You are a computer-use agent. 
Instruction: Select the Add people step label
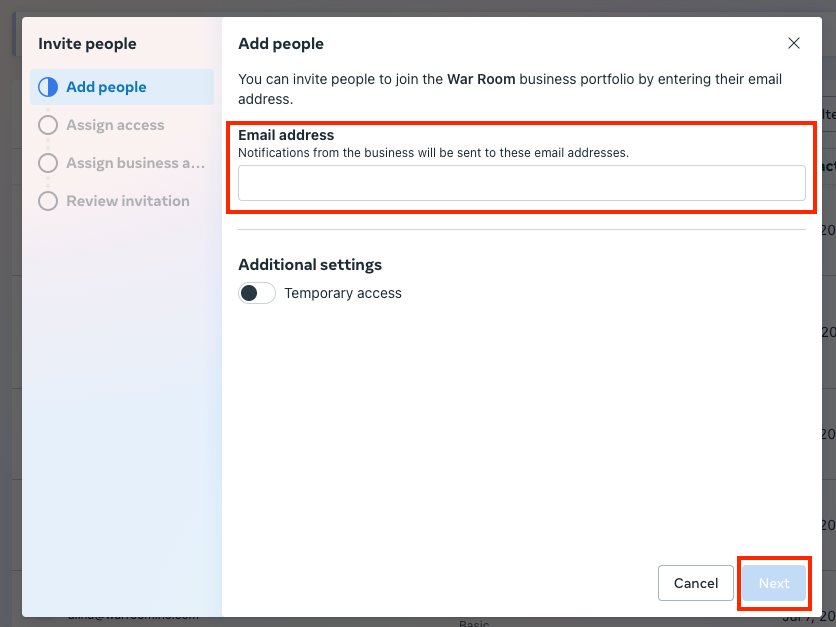point(106,87)
